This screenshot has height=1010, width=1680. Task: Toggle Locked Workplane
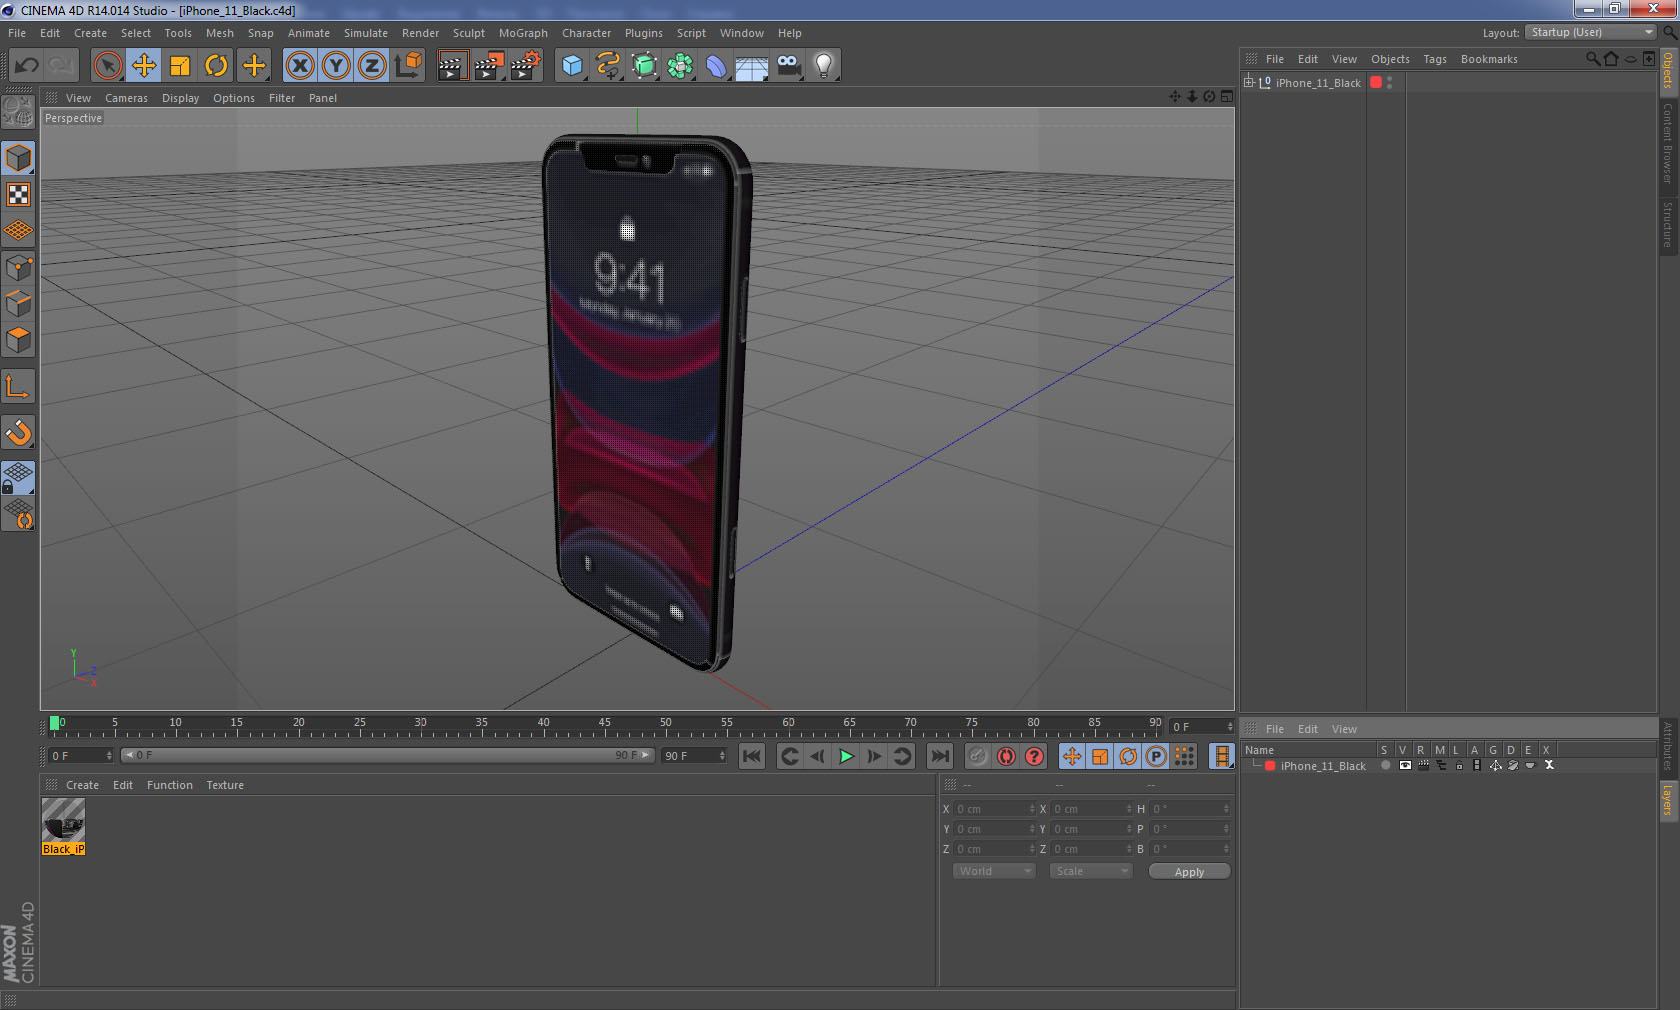coord(18,478)
